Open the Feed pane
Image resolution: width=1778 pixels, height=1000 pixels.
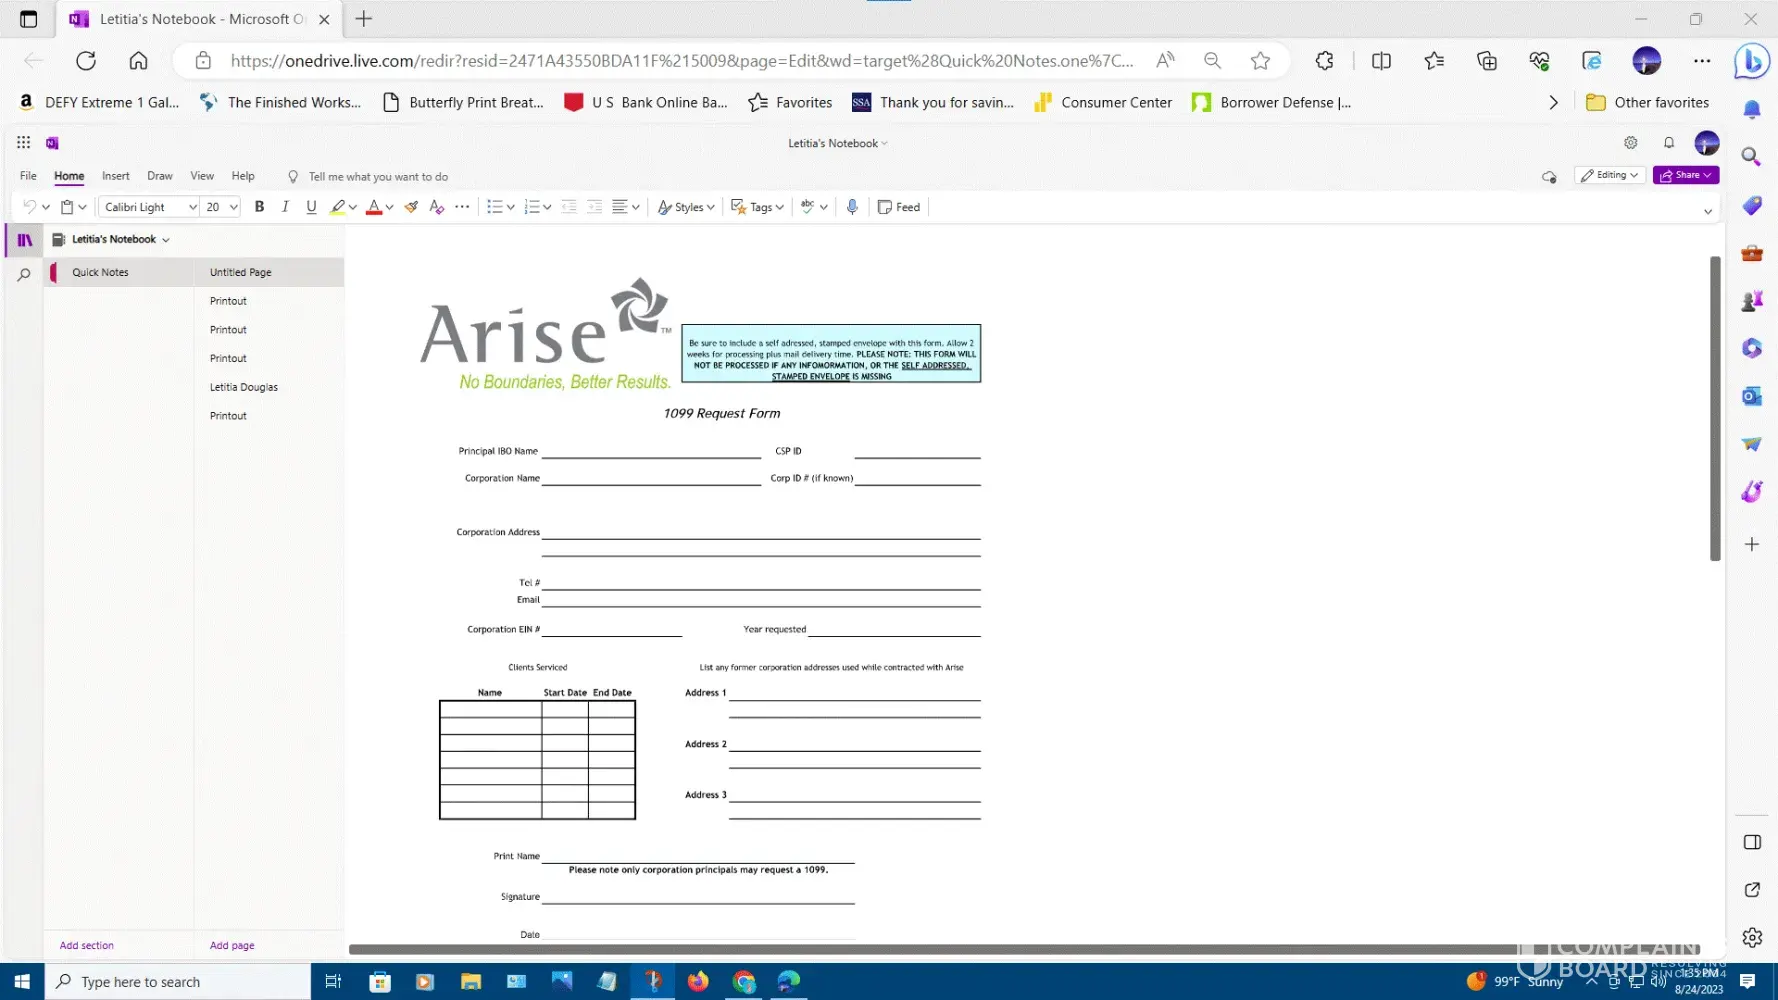point(898,207)
